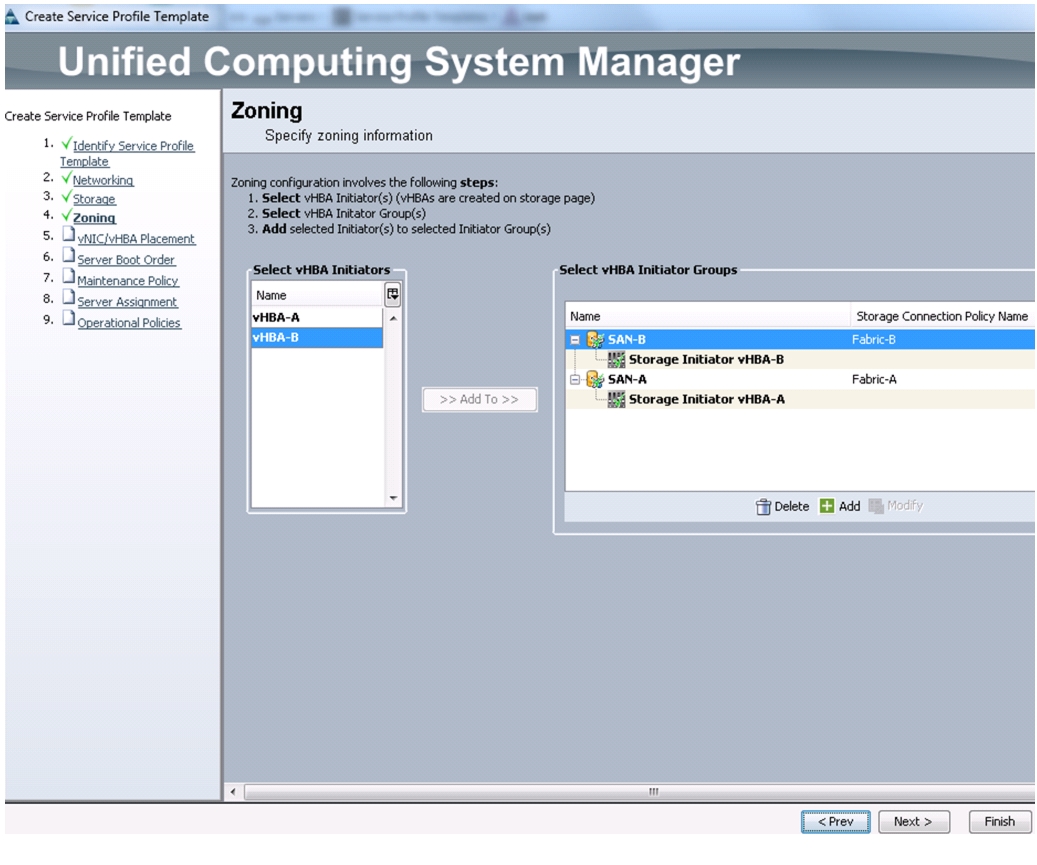Screen dimensions: 1037x865
Task: Click Add label in initiator groups toolbar
Action: point(849,507)
